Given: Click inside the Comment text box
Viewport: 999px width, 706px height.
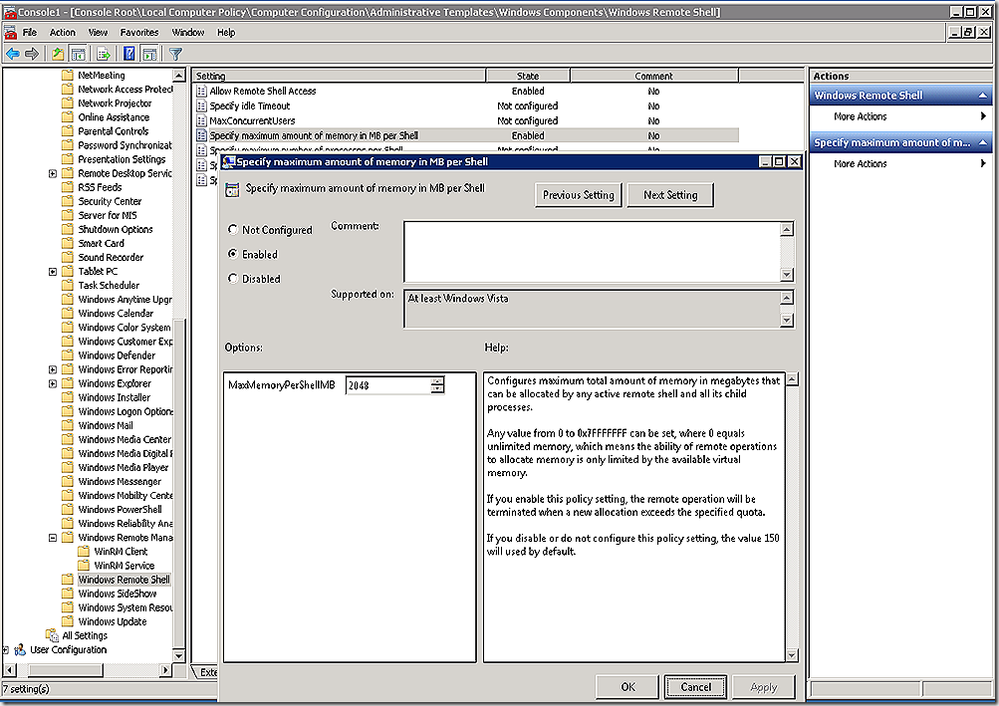Looking at the screenshot, I should click(592, 251).
